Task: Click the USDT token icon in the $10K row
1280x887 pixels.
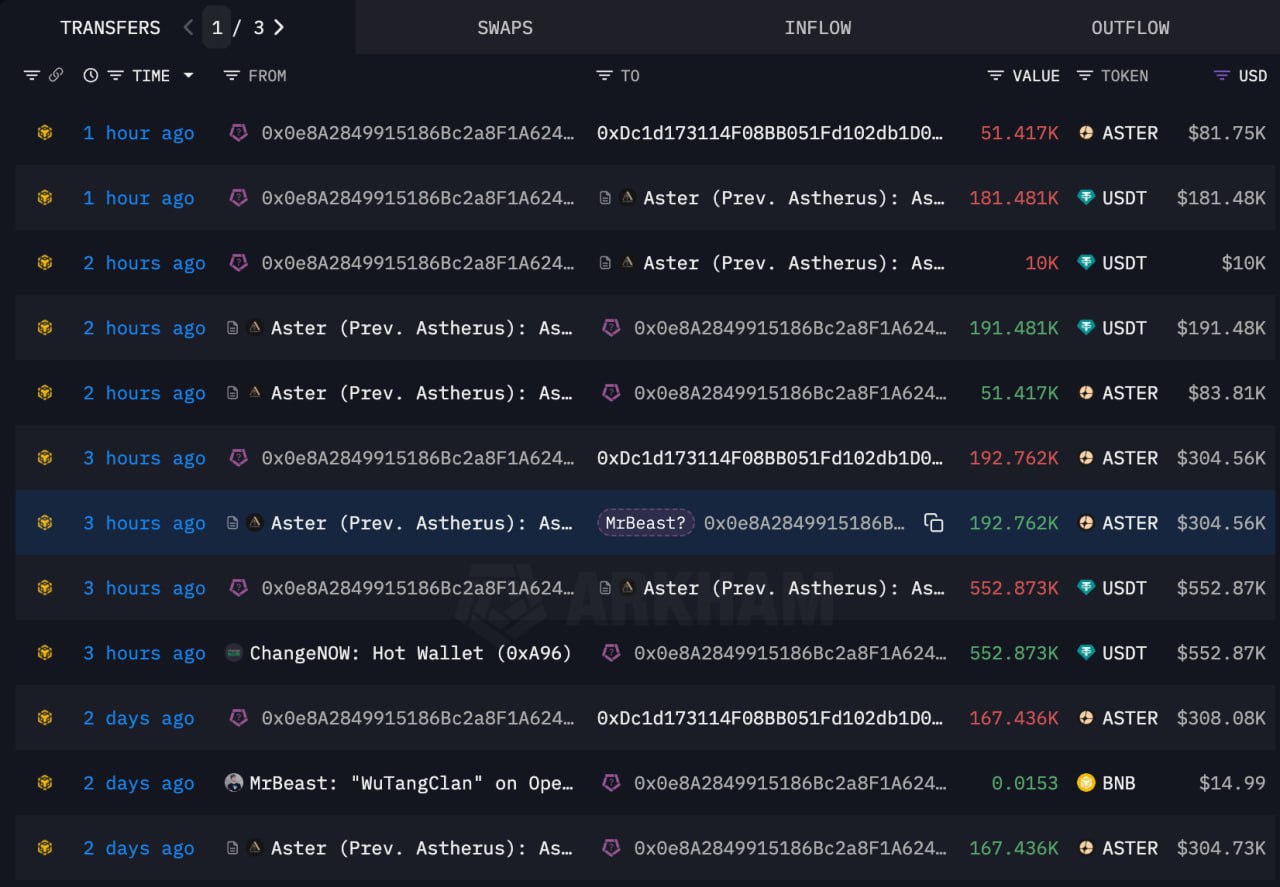Action: 1086,263
